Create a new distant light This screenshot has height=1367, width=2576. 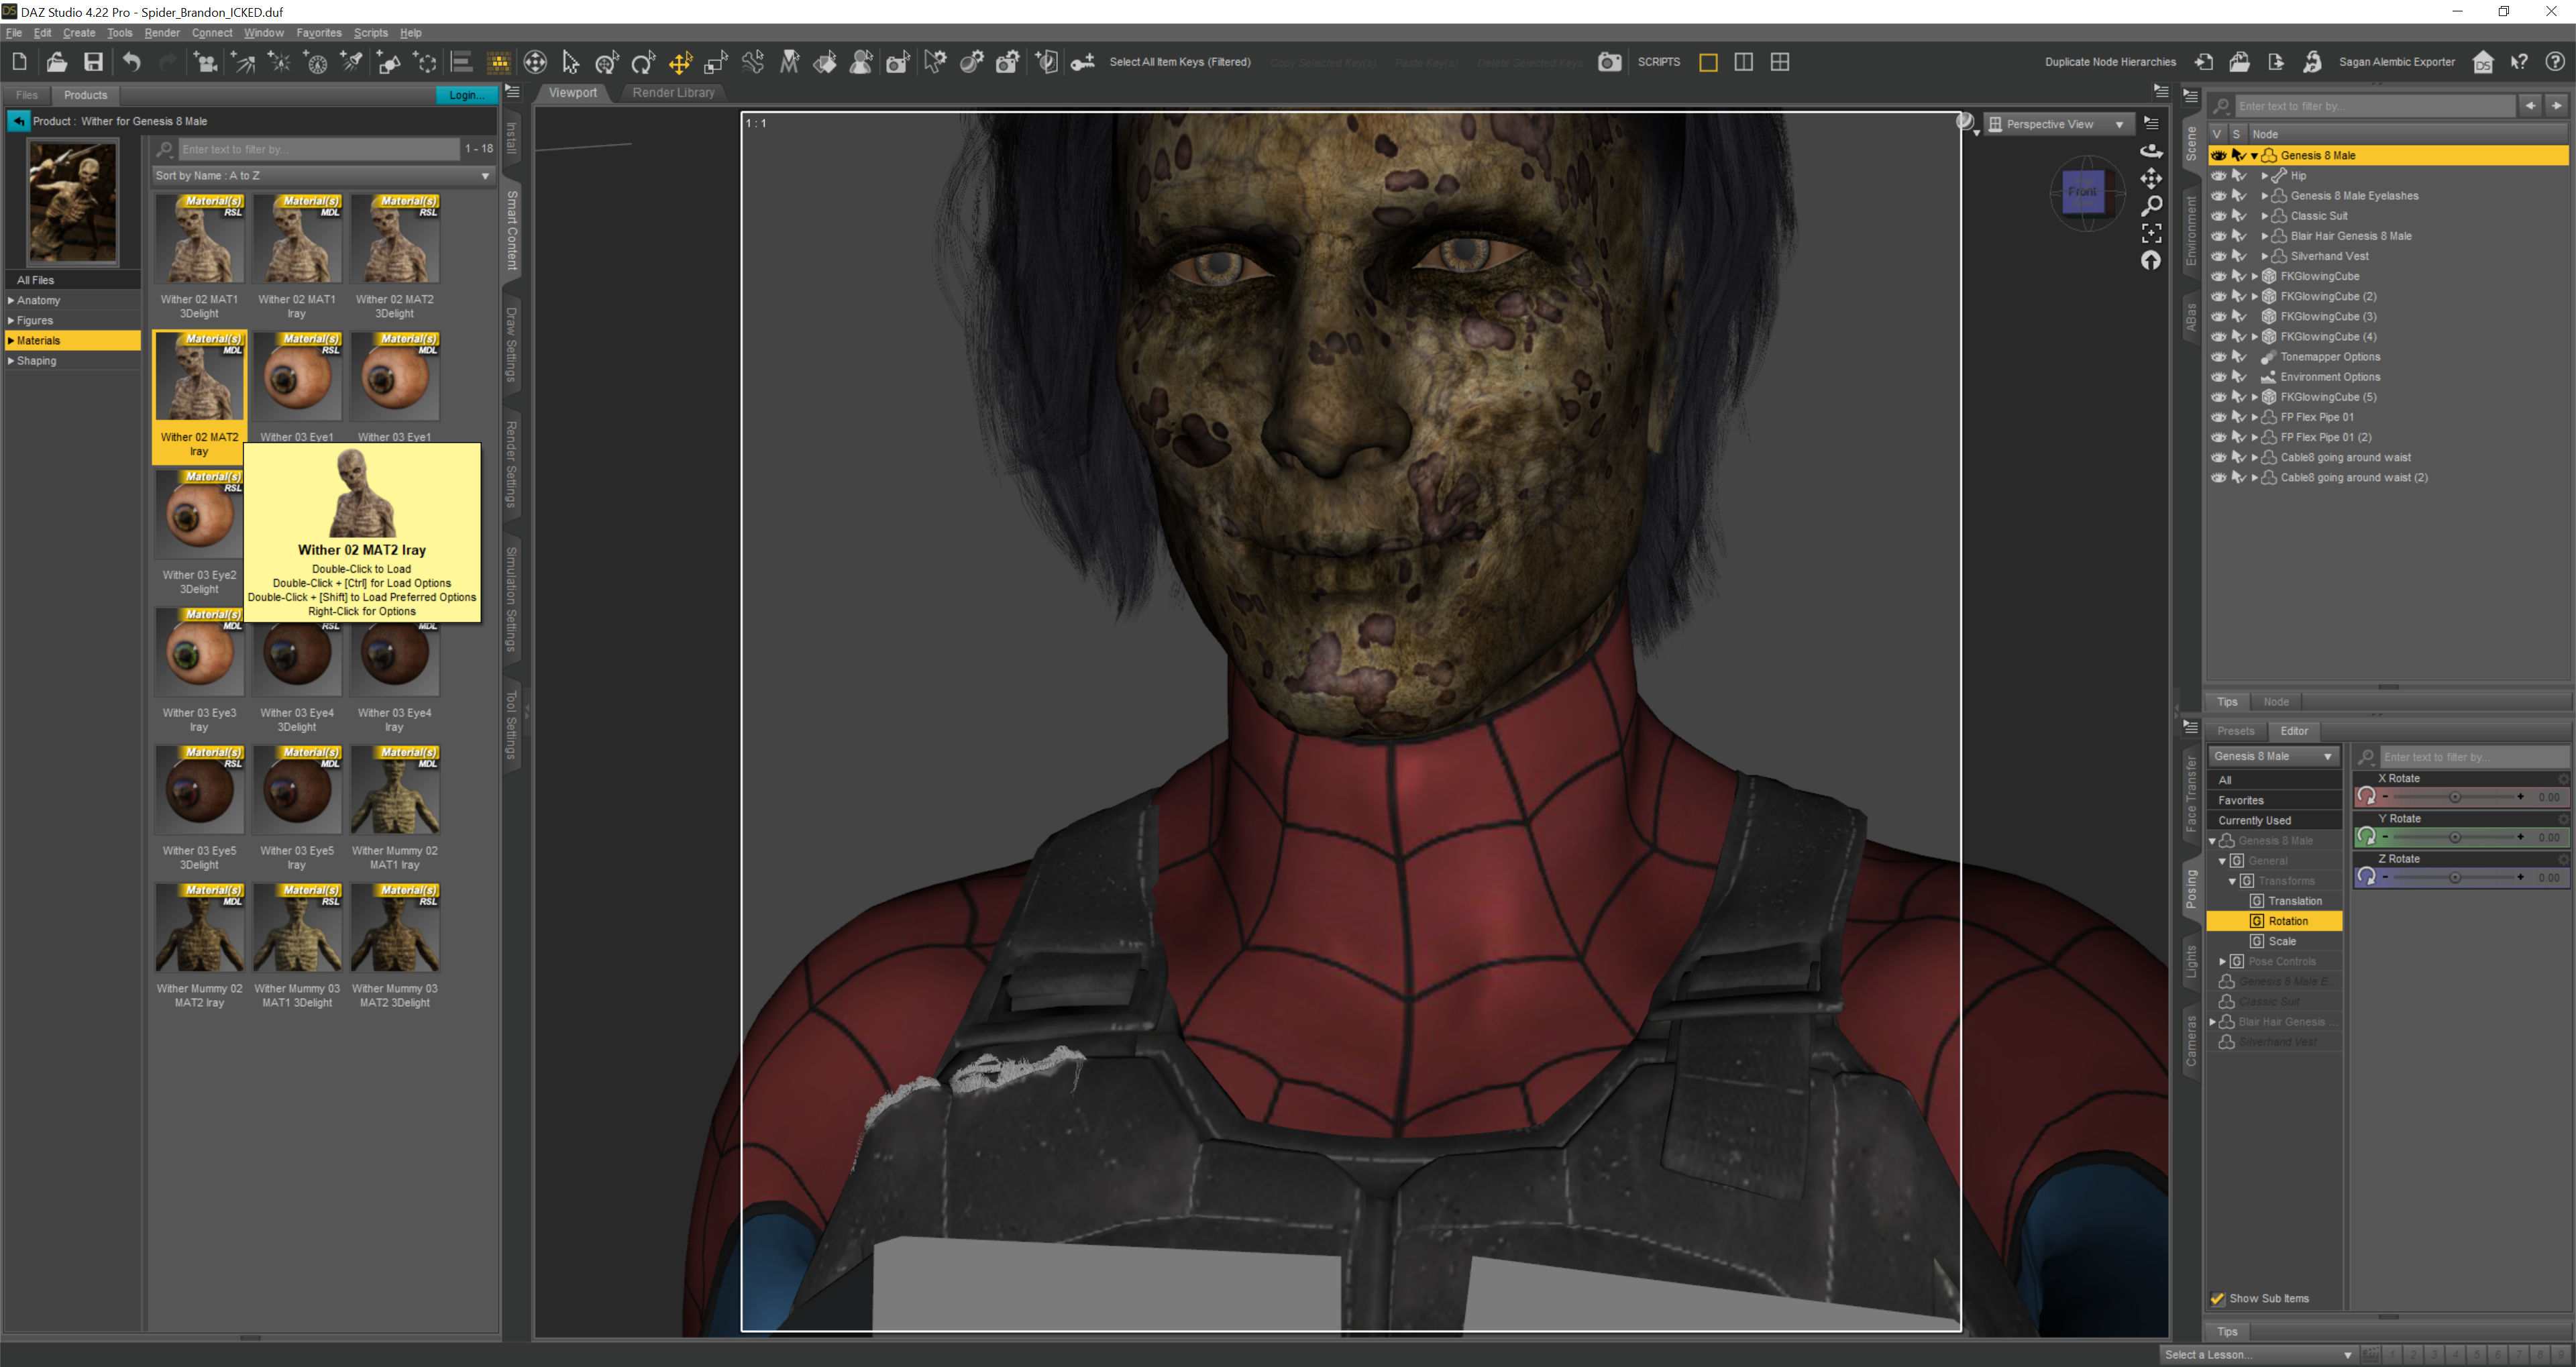tap(243, 62)
